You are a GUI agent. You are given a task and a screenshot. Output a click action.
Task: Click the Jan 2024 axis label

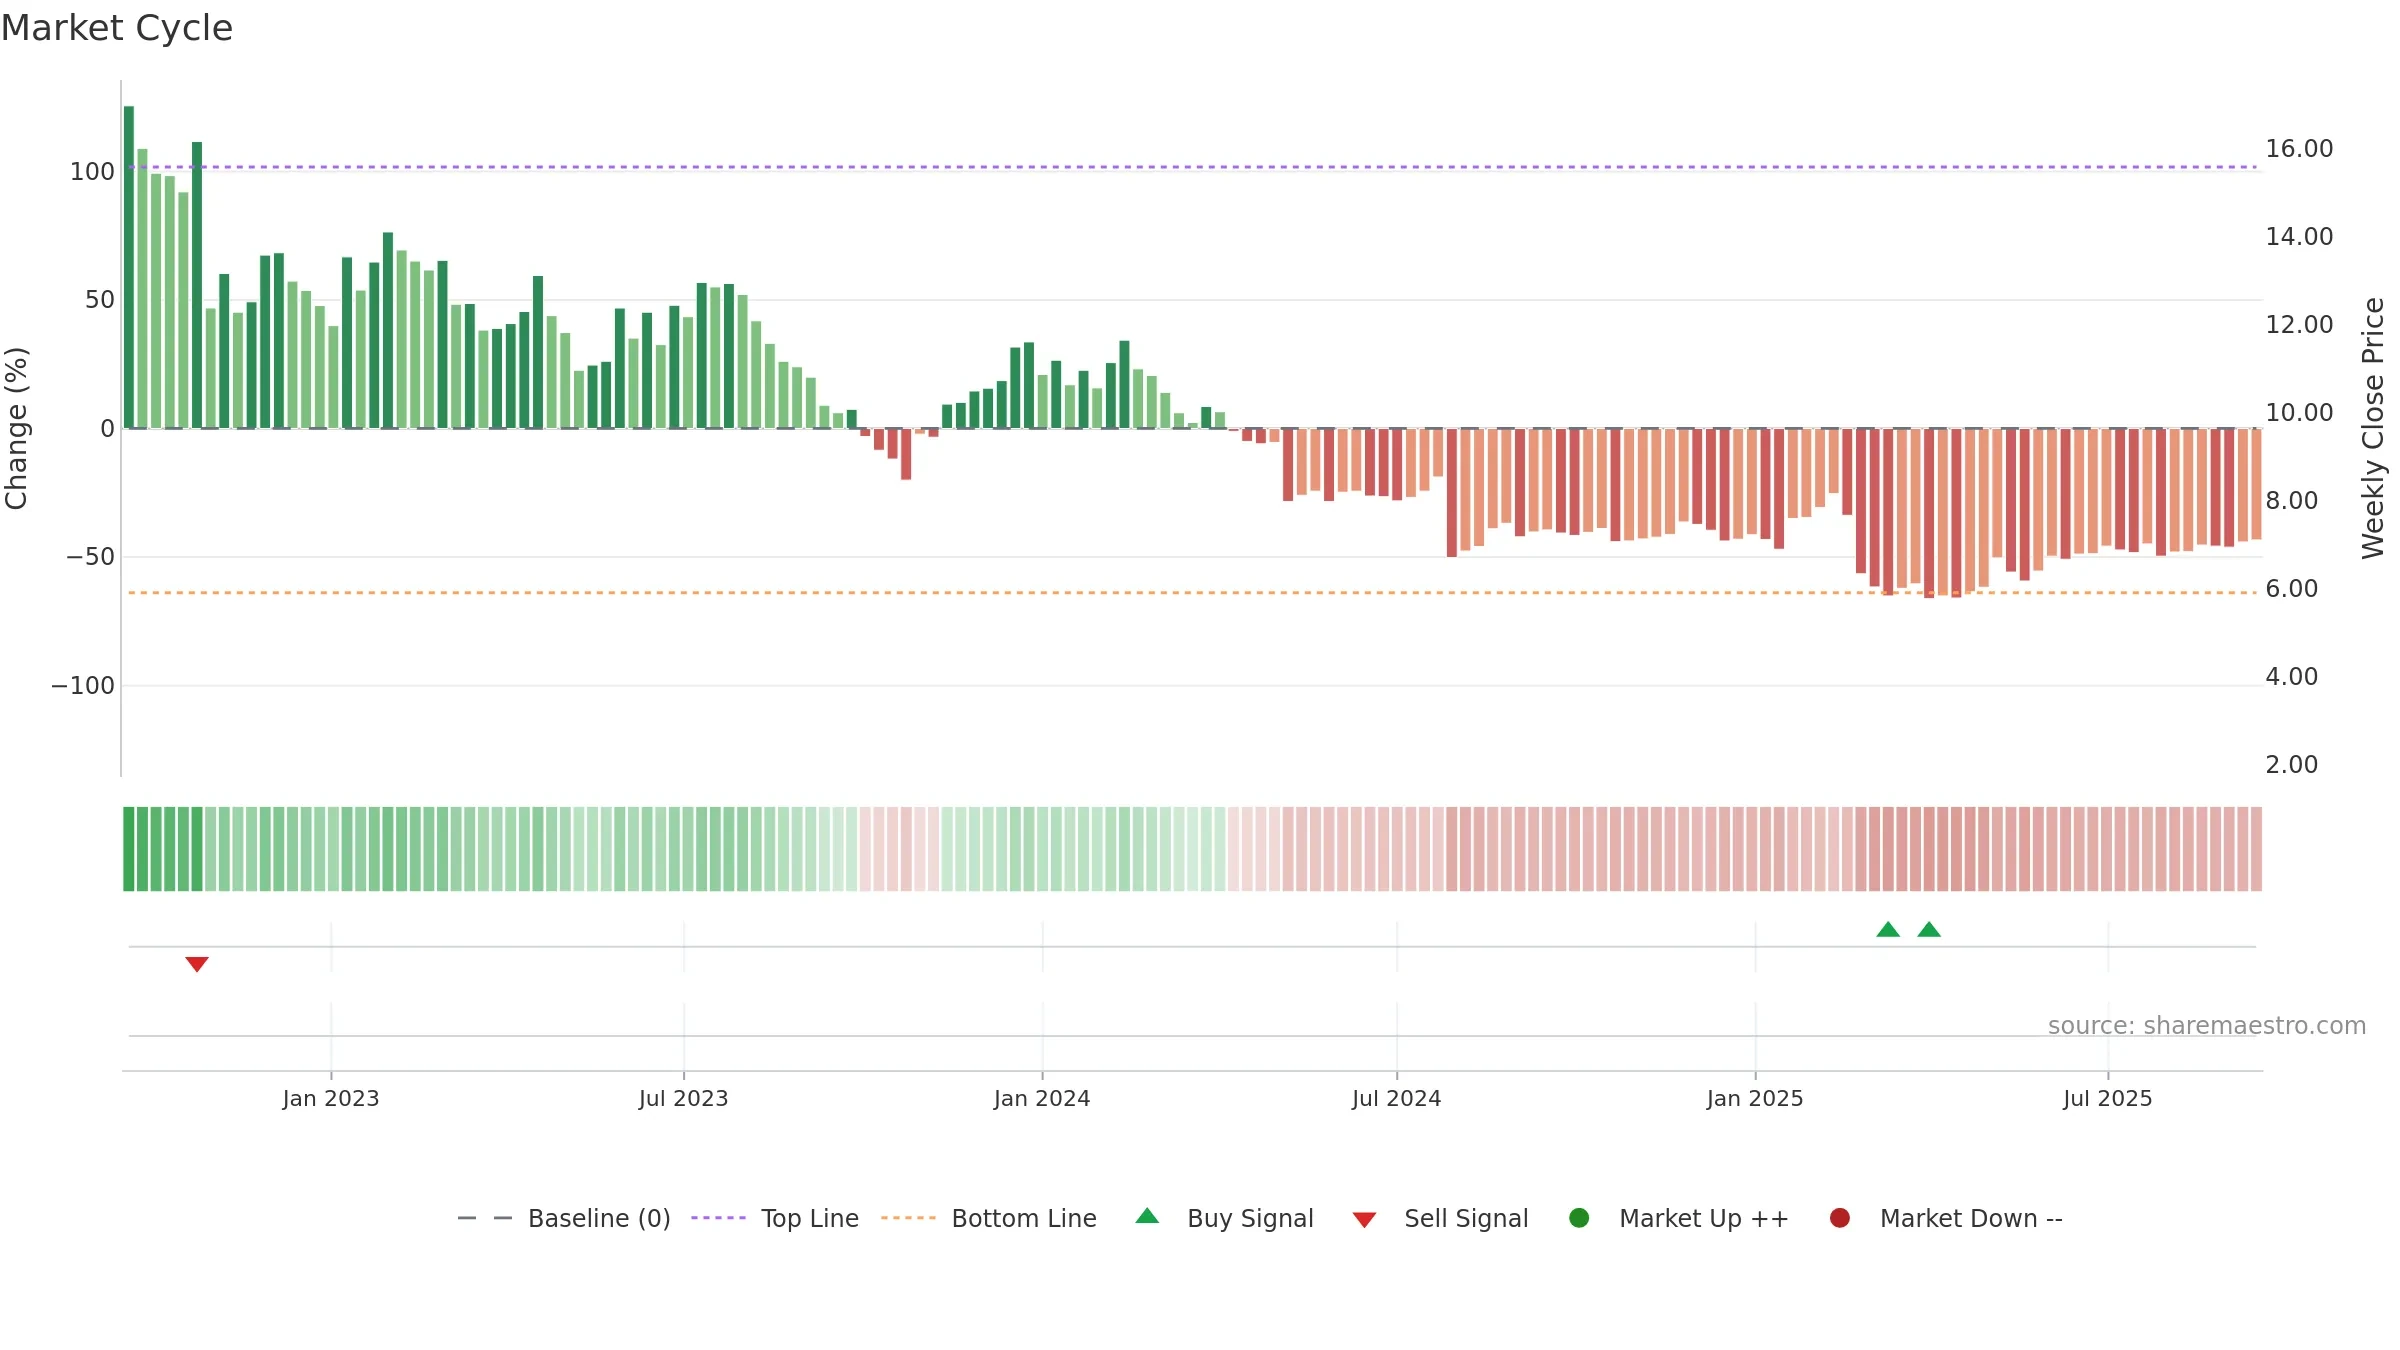pyautogui.click(x=1042, y=1098)
